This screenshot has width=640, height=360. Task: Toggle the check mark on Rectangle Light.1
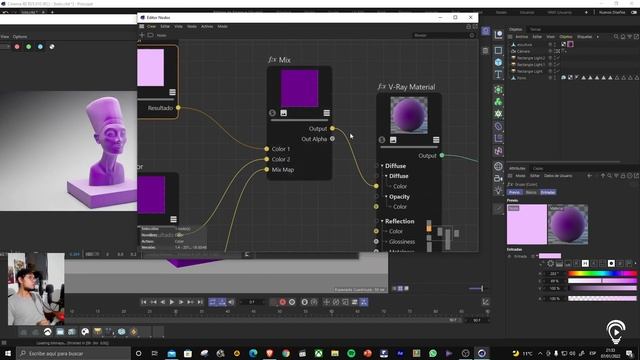pos(557,64)
